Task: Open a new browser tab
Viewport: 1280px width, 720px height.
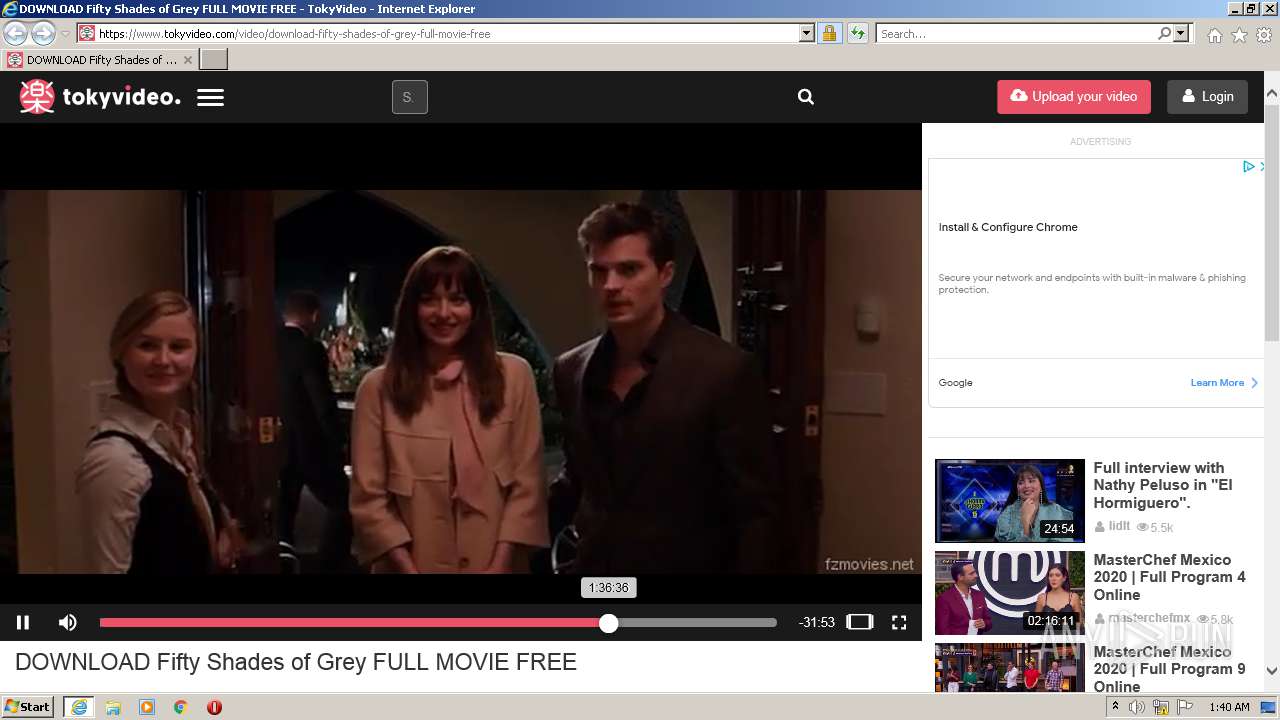Action: point(214,60)
